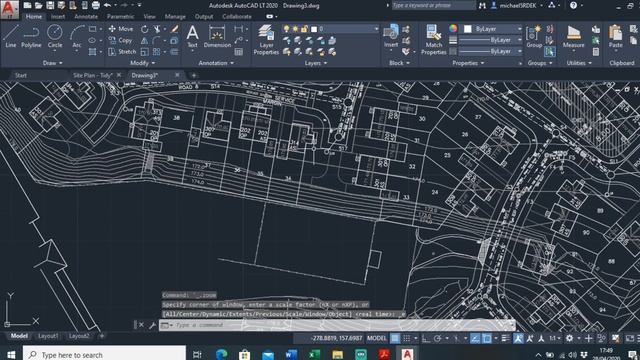Toggle polar tracking in status bar
Image resolution: width=640 pixels, height=360 pixels.
[438, 338]
